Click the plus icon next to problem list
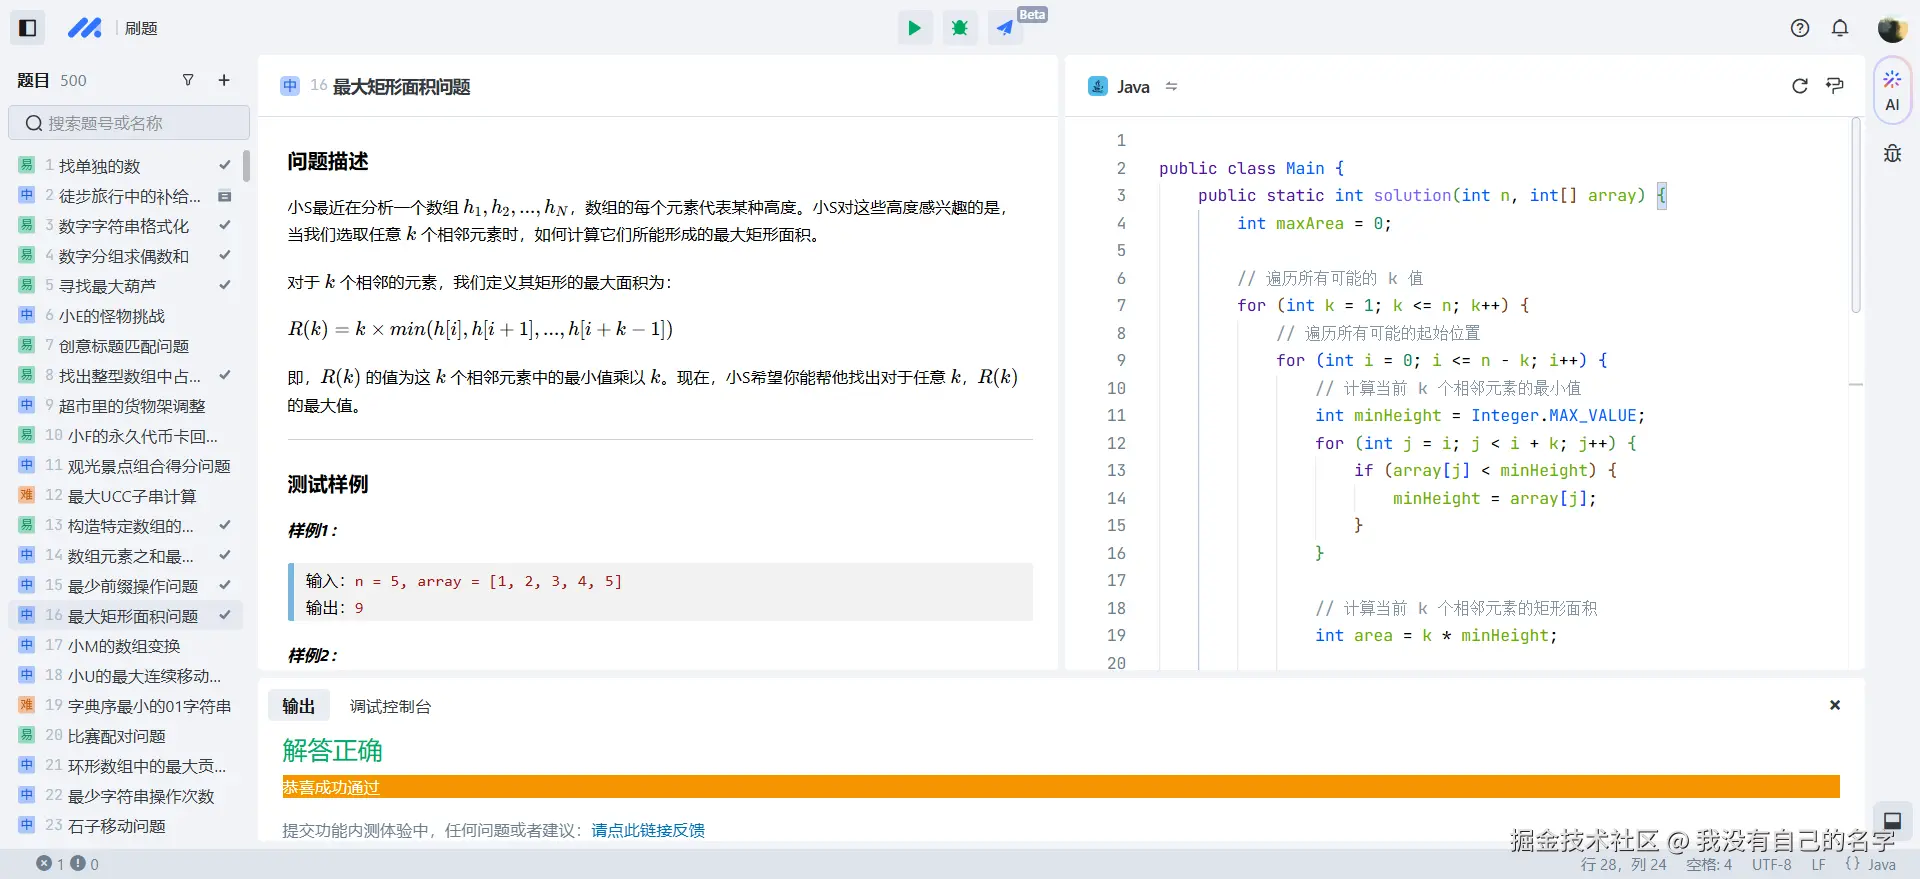This screenshot has width=1920, height=879. [224, 80]
